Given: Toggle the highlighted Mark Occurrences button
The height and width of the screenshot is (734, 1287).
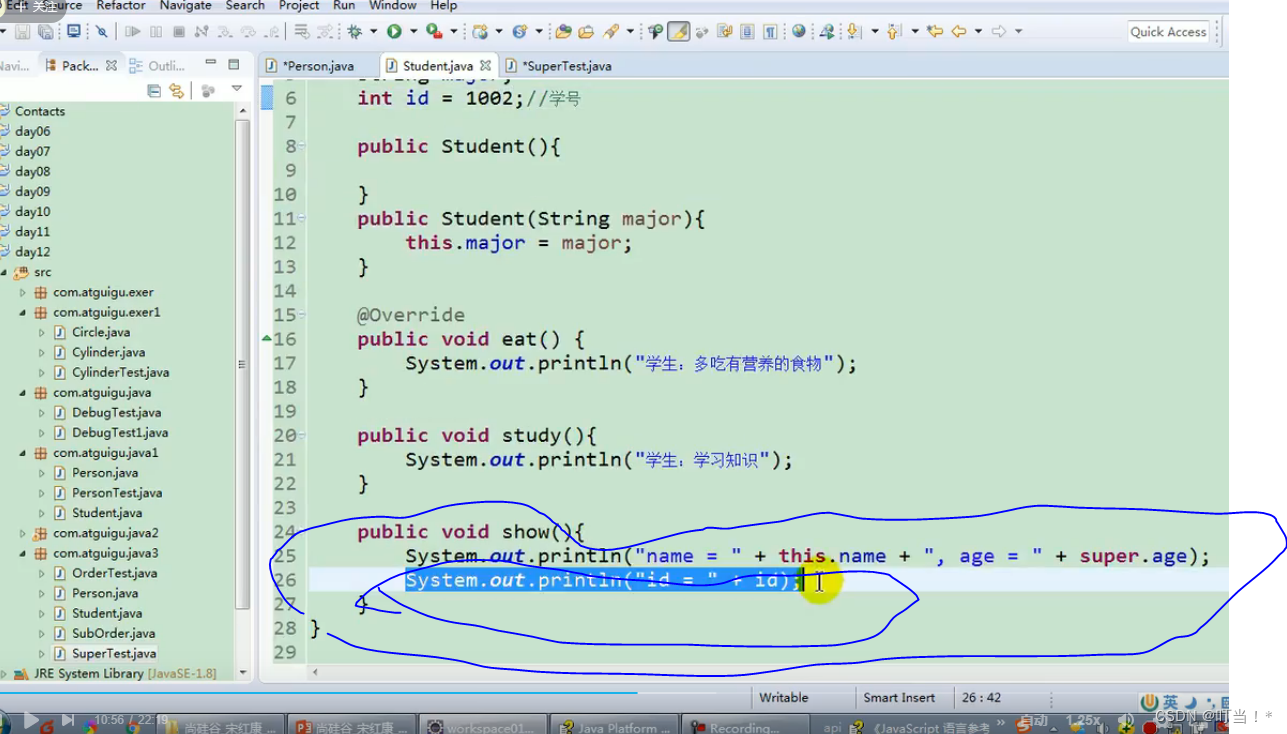Looking at the screenshot, I should (679, 32).
